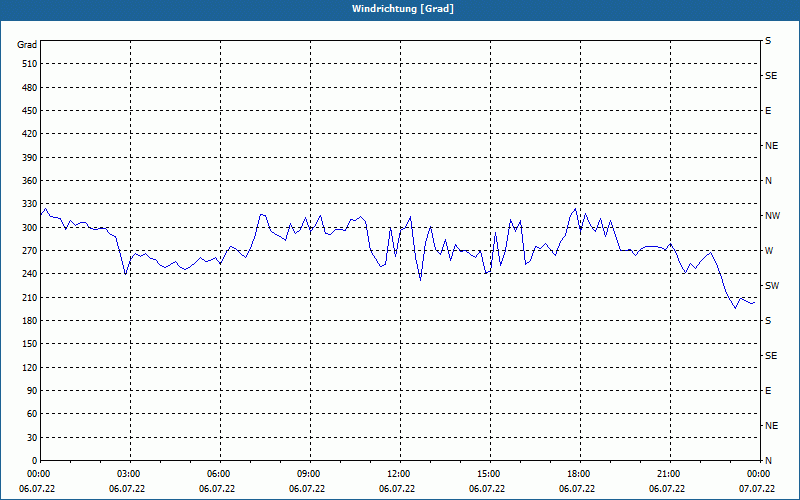The width and height of the screenshot is (800, 500).
Task: Select the 30 degree axis label
Action: pos(32,437)
